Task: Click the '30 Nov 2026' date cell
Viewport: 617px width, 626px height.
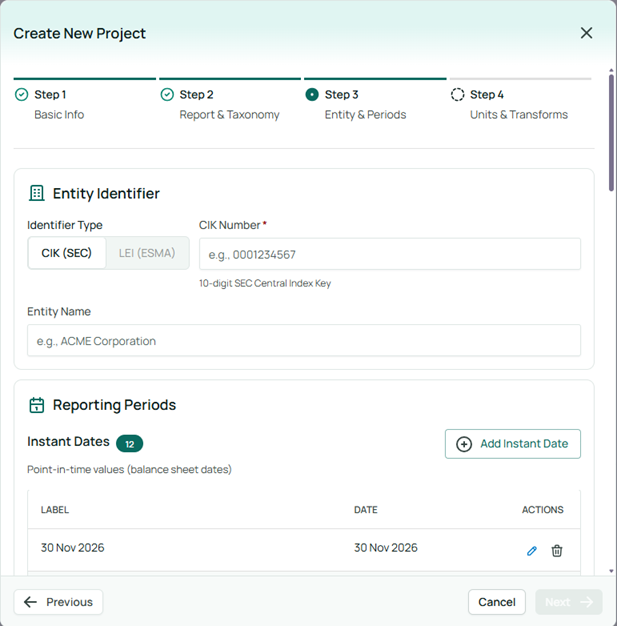Action: click(386, 548)
